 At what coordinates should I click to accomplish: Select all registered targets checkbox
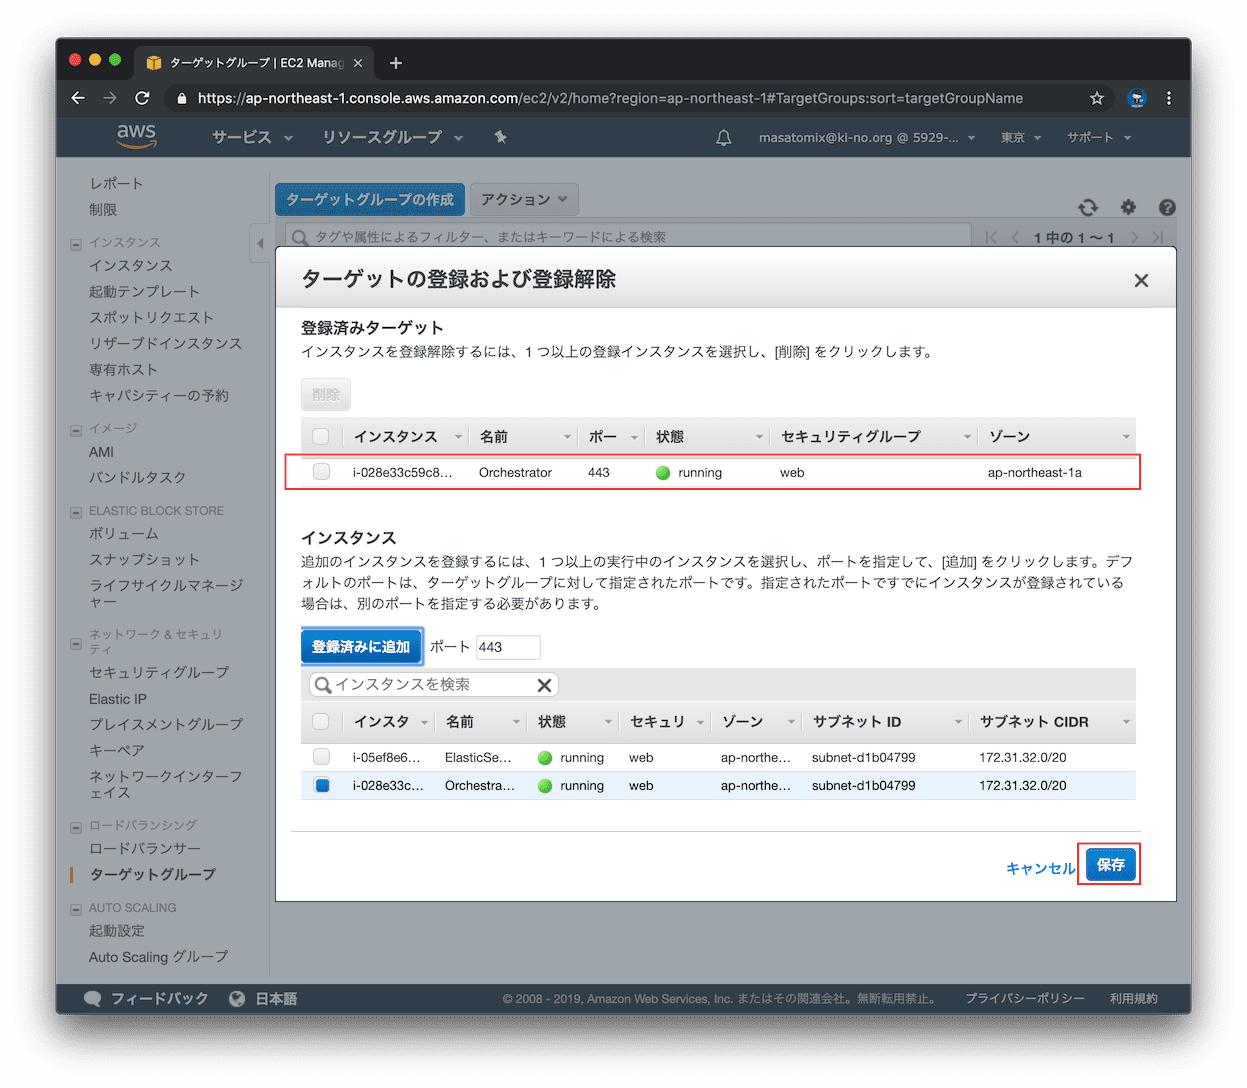click(x=321, y=437)
